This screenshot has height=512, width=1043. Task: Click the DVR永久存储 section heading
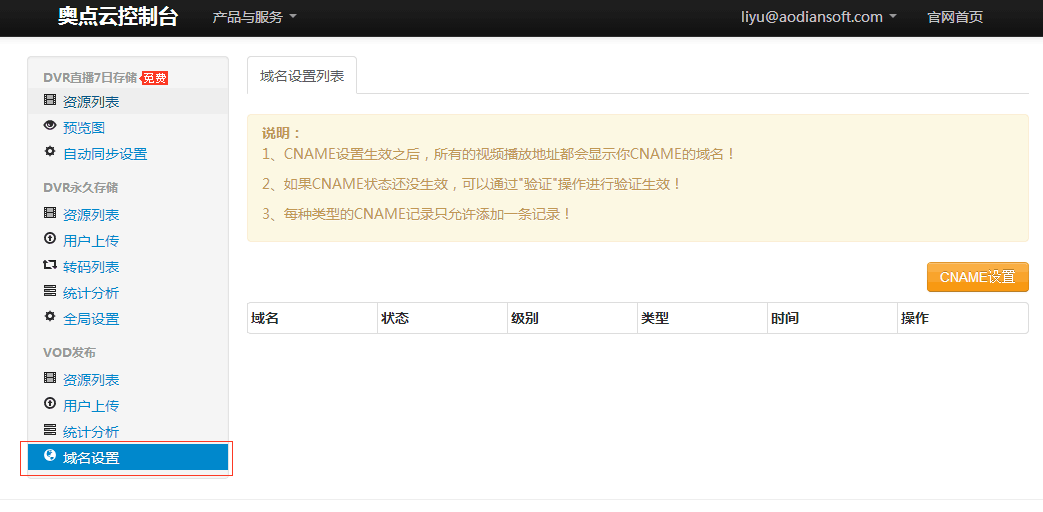coord(80,188)
